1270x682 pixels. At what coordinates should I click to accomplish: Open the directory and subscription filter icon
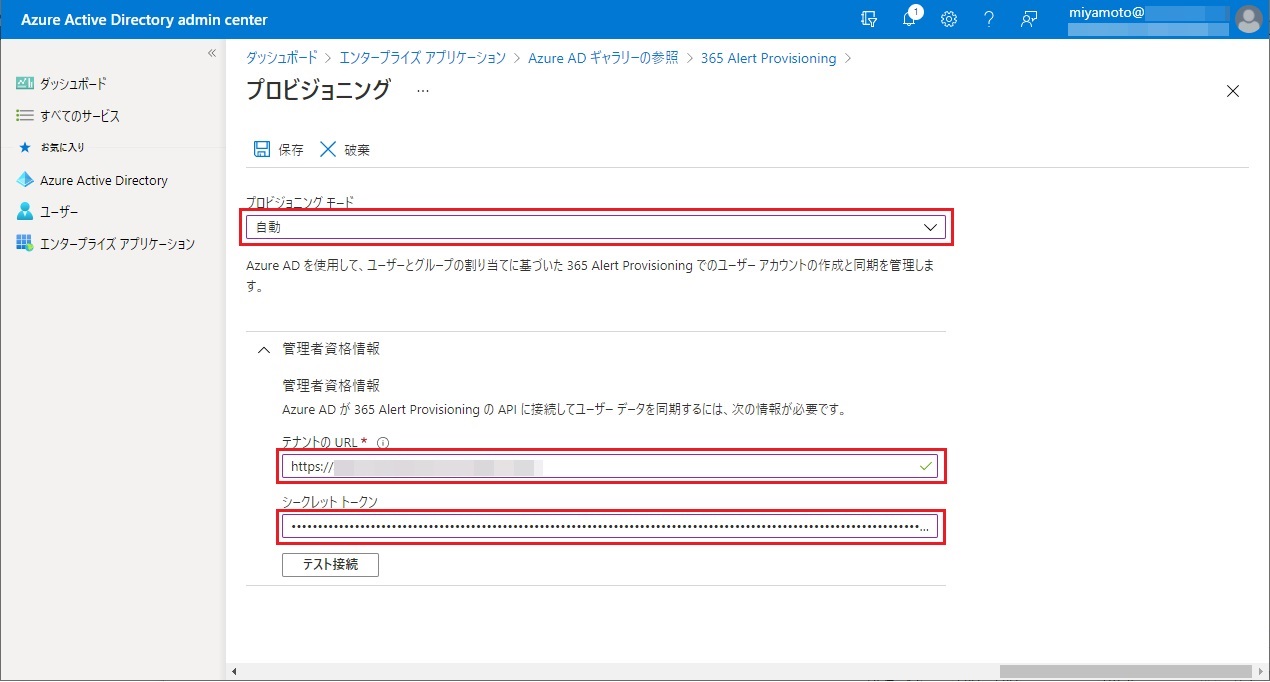(869, 19)
